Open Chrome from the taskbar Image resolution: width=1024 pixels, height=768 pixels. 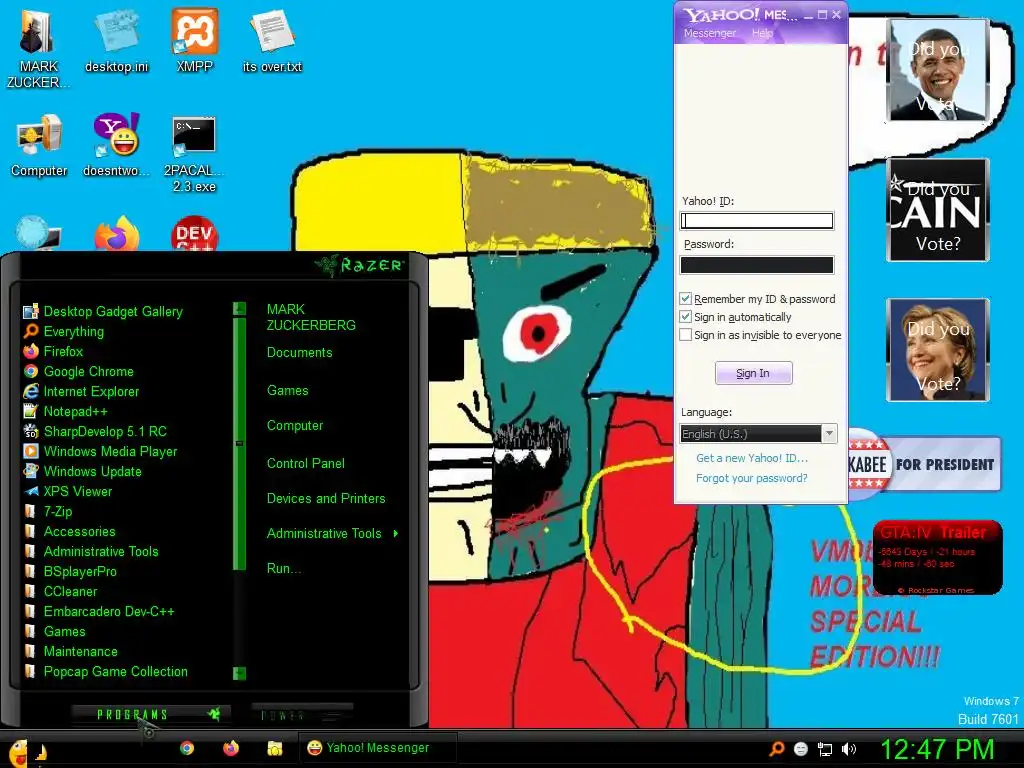[187, 748]
